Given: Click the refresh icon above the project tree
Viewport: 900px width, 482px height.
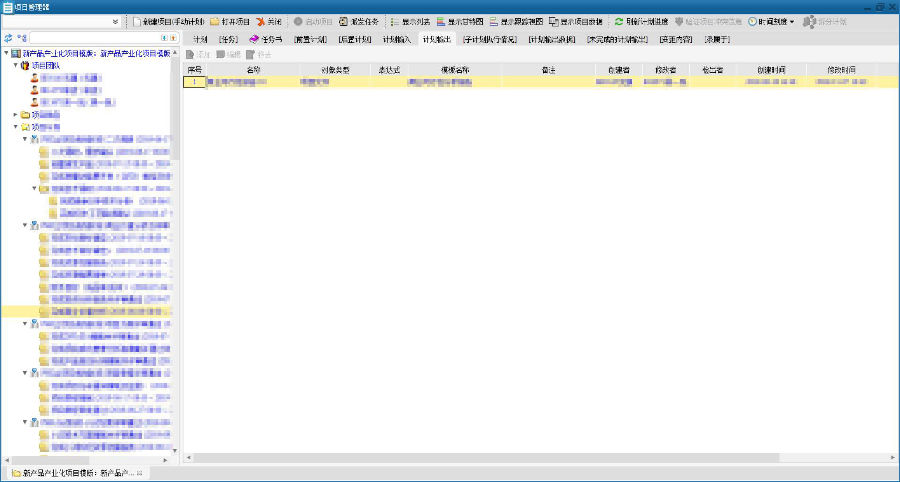Looking at the screenshot, I should click(x=8, y=38).
